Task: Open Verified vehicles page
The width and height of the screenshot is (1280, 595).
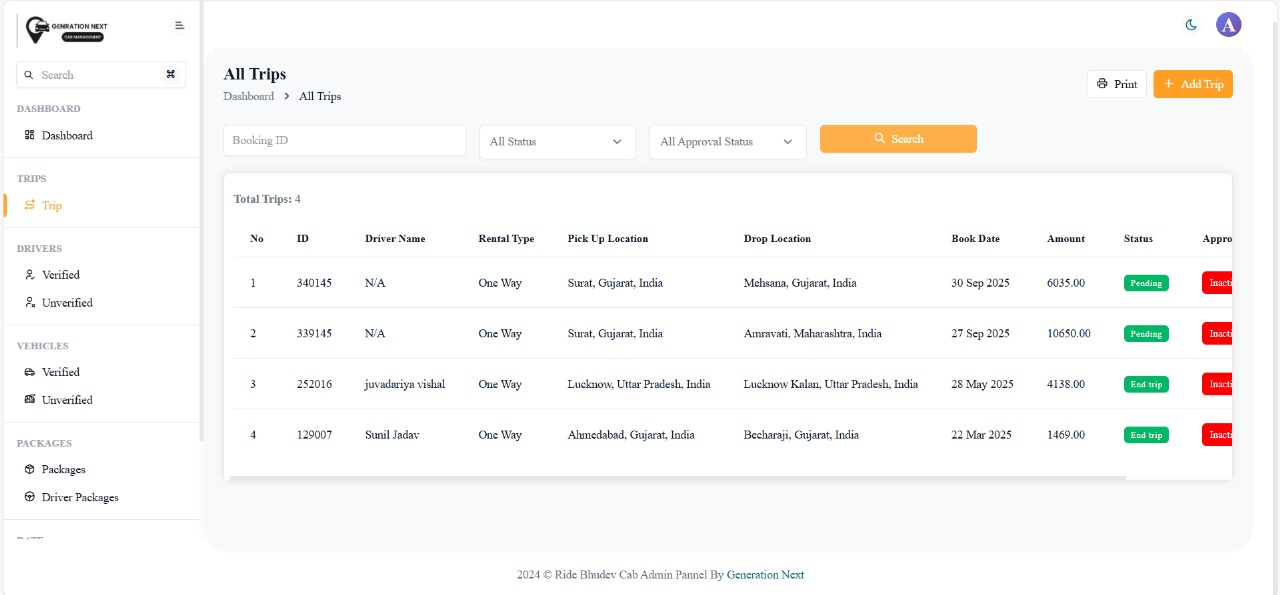Action: 60,372
